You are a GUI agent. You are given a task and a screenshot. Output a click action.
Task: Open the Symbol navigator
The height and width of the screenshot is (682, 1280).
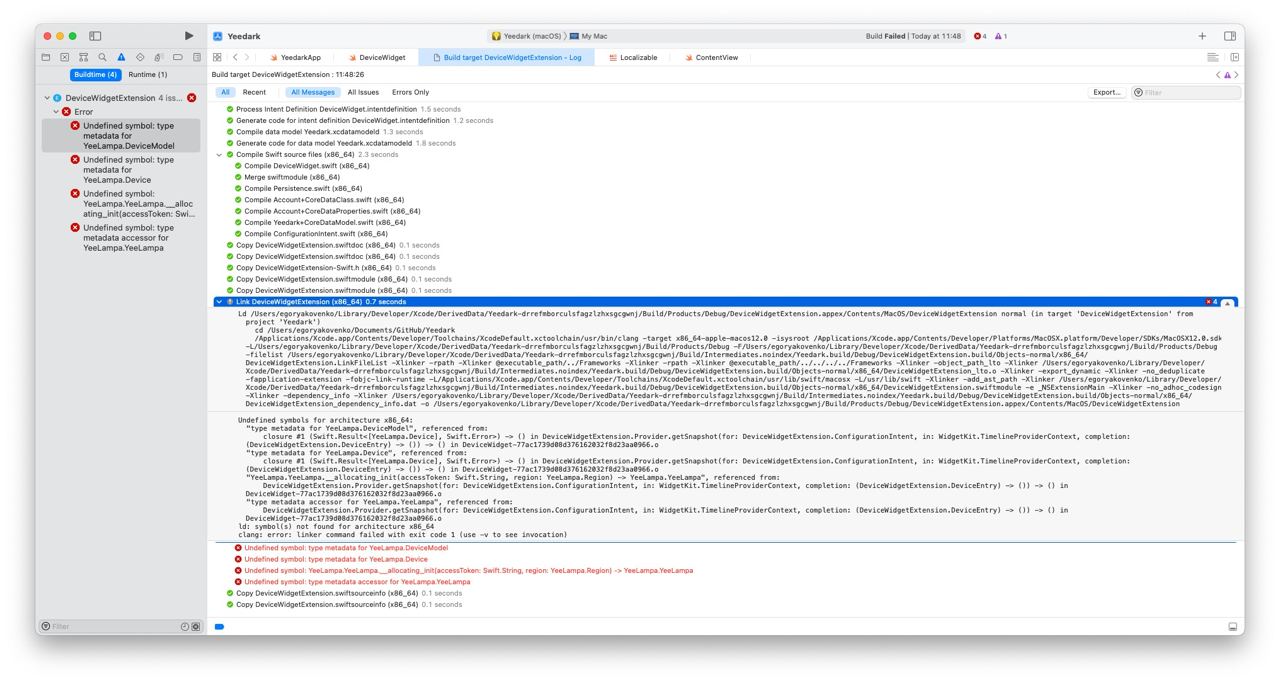click(84, 57)
